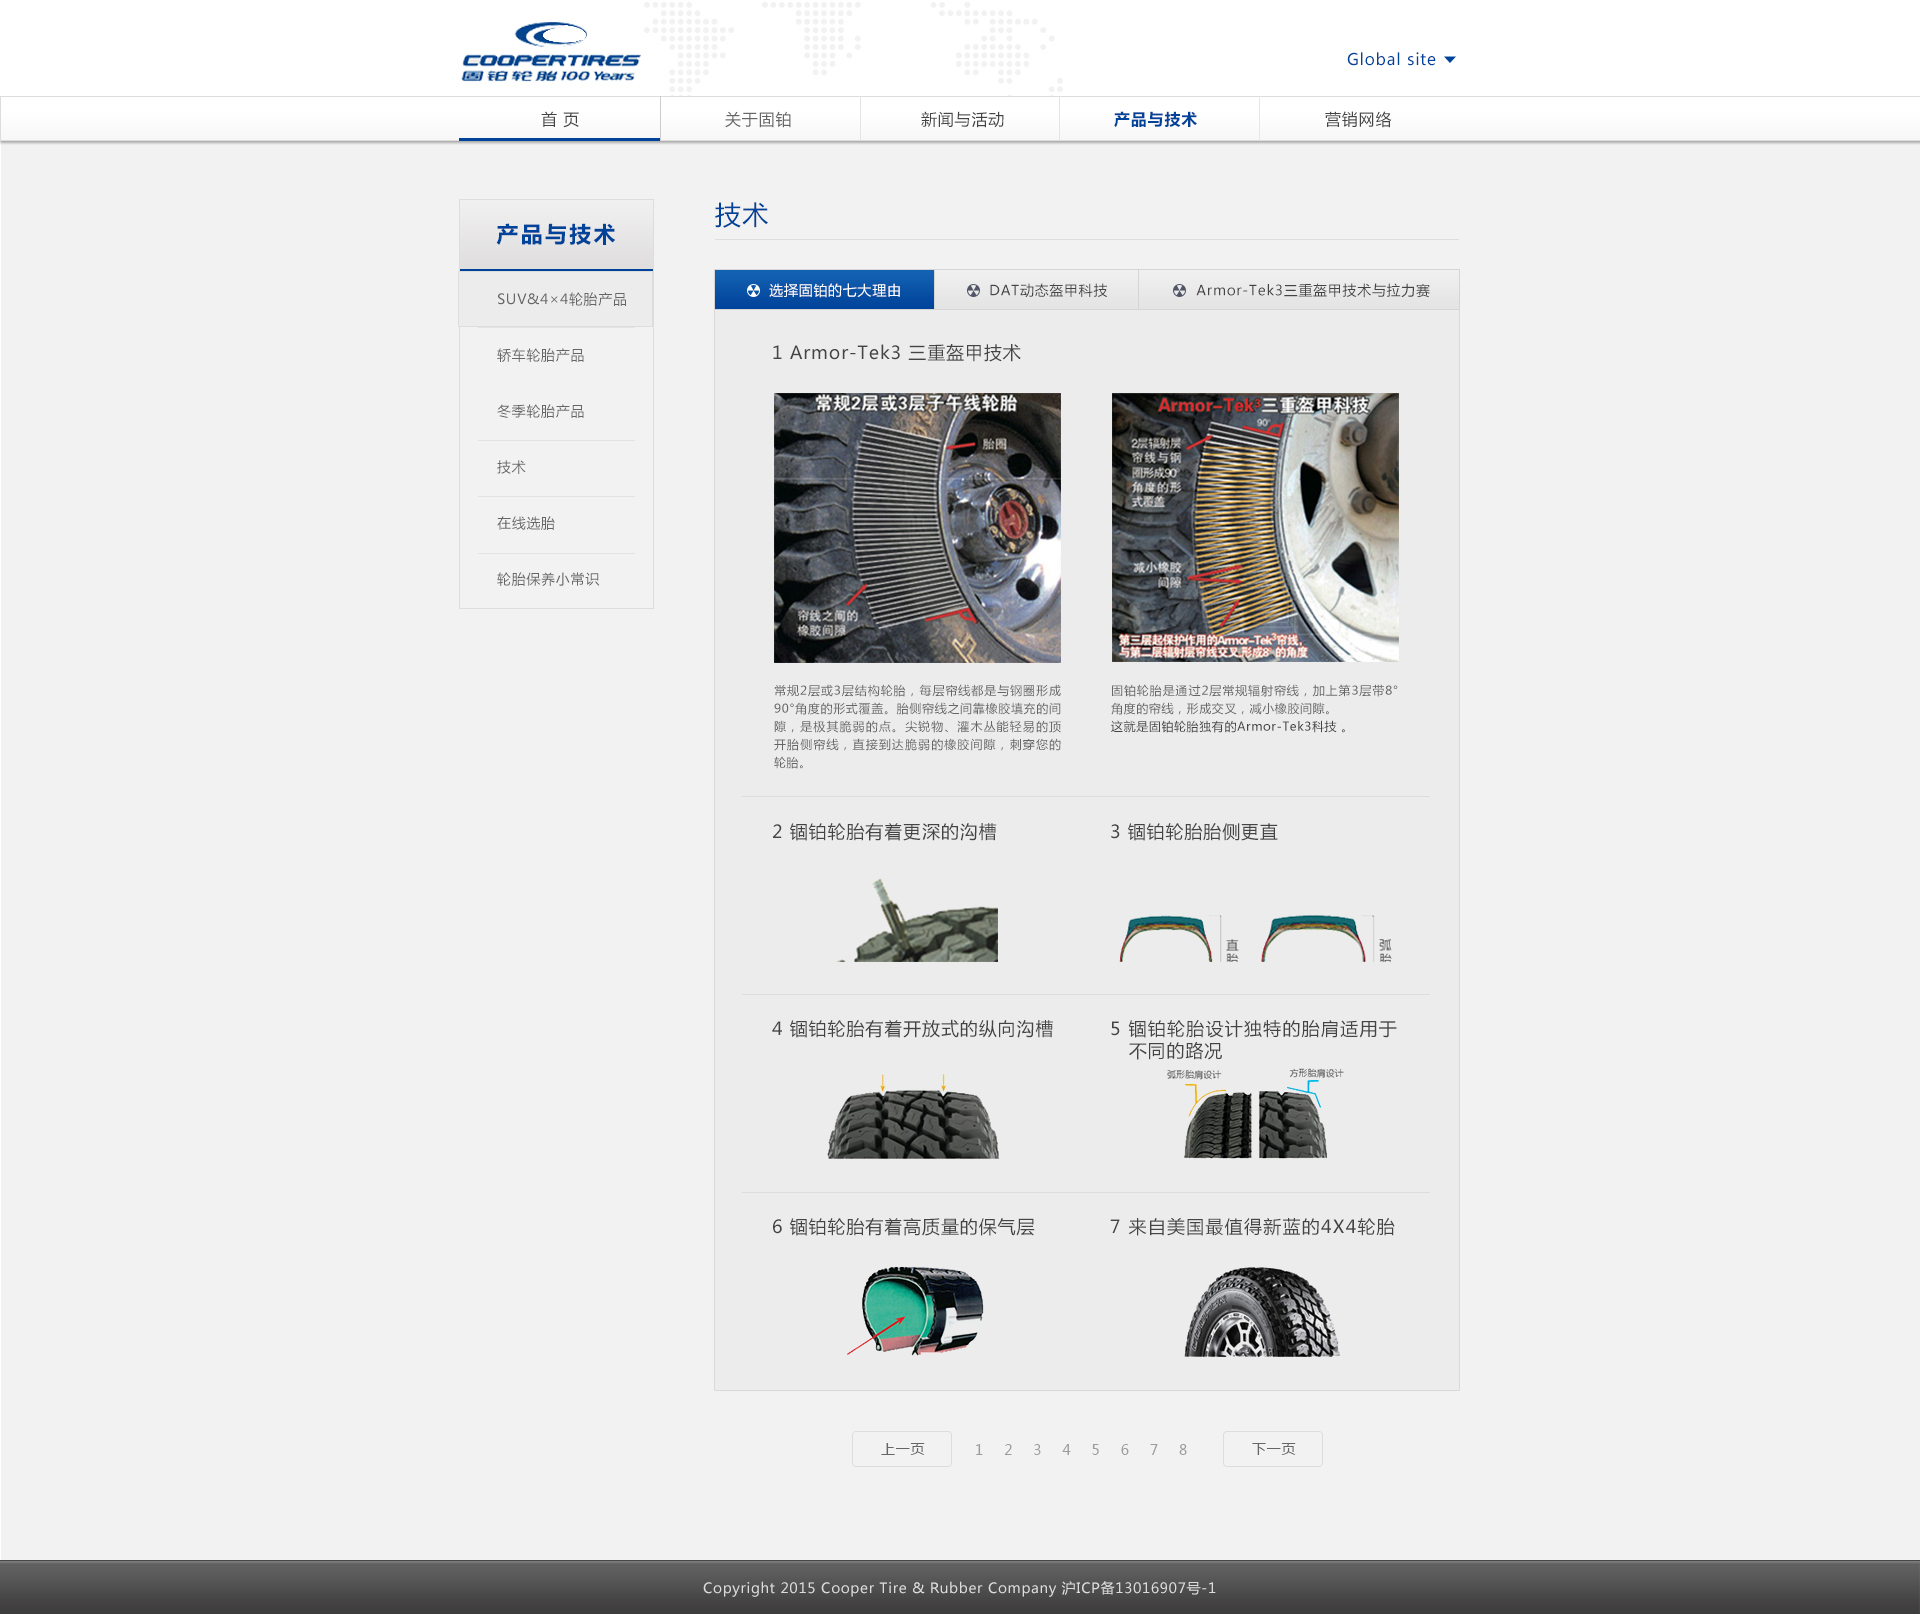The width and height of the screenshot is (1920, 1614).
Task: Go to pagination page 3
Action: tap(1037, 1450)
